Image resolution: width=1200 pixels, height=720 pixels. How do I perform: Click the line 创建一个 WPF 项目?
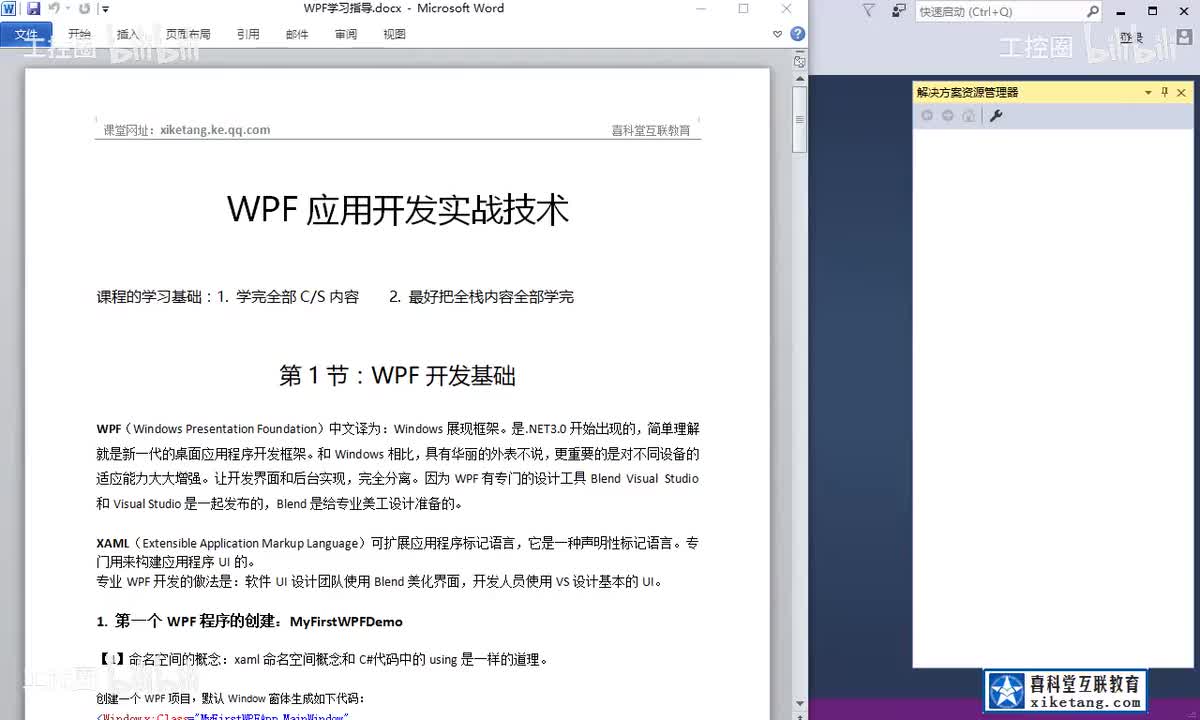[x=231, y=698]
